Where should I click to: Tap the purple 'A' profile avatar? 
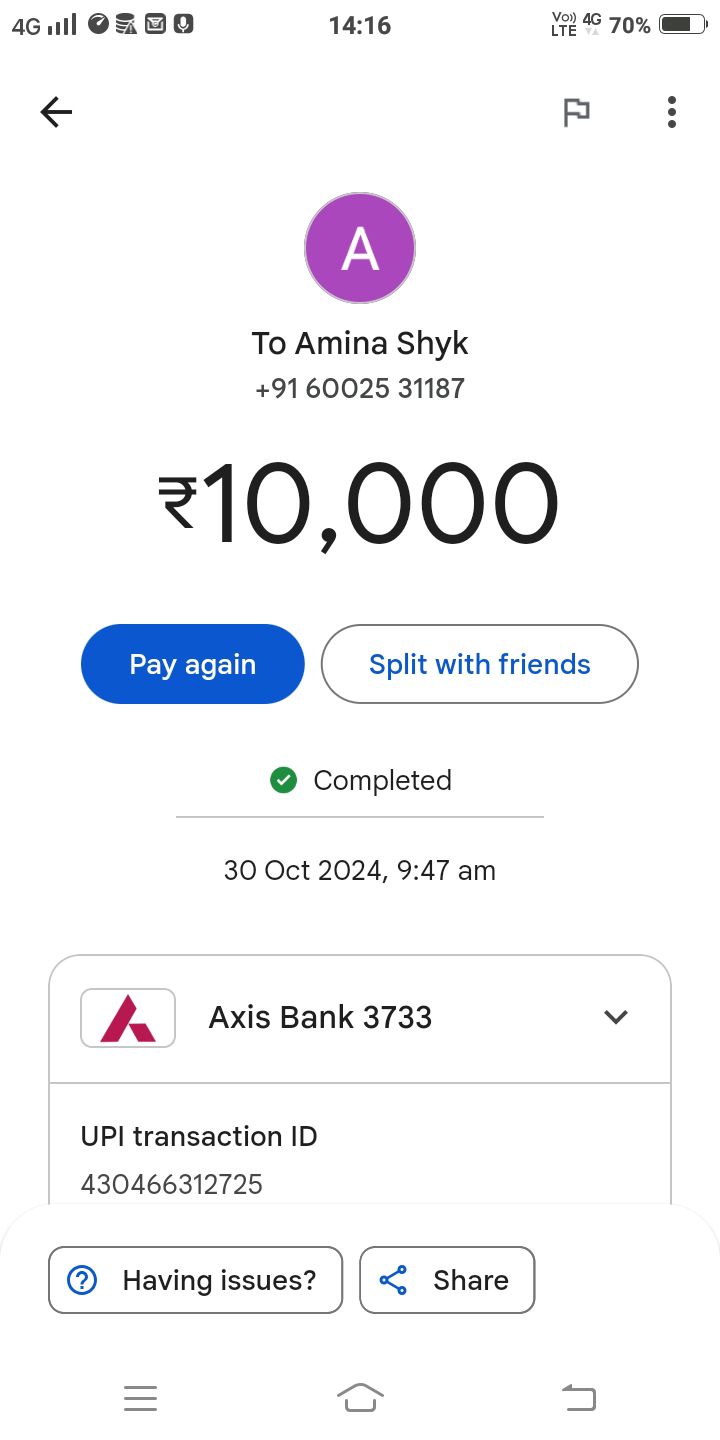360,248
